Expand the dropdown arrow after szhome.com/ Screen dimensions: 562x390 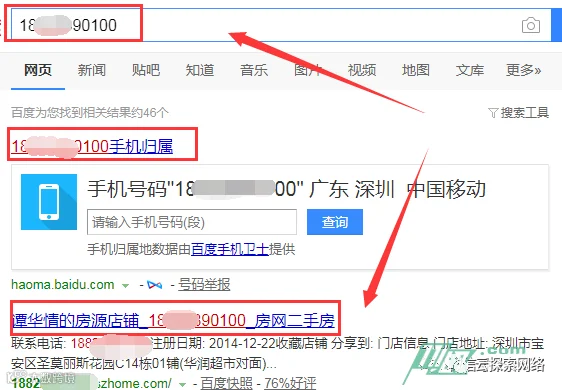click(x=182, y=385)
